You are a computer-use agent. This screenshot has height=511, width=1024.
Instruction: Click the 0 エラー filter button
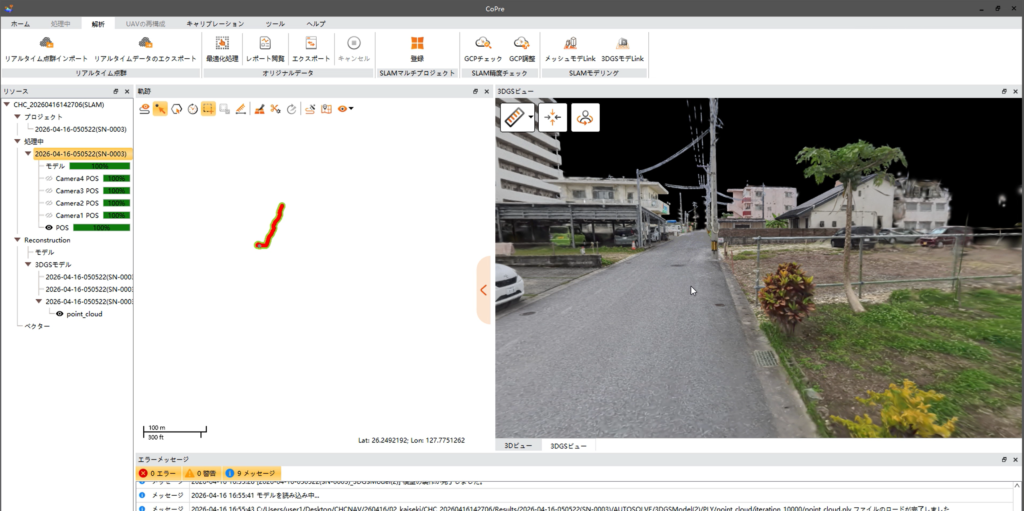(x=156, y=472)
